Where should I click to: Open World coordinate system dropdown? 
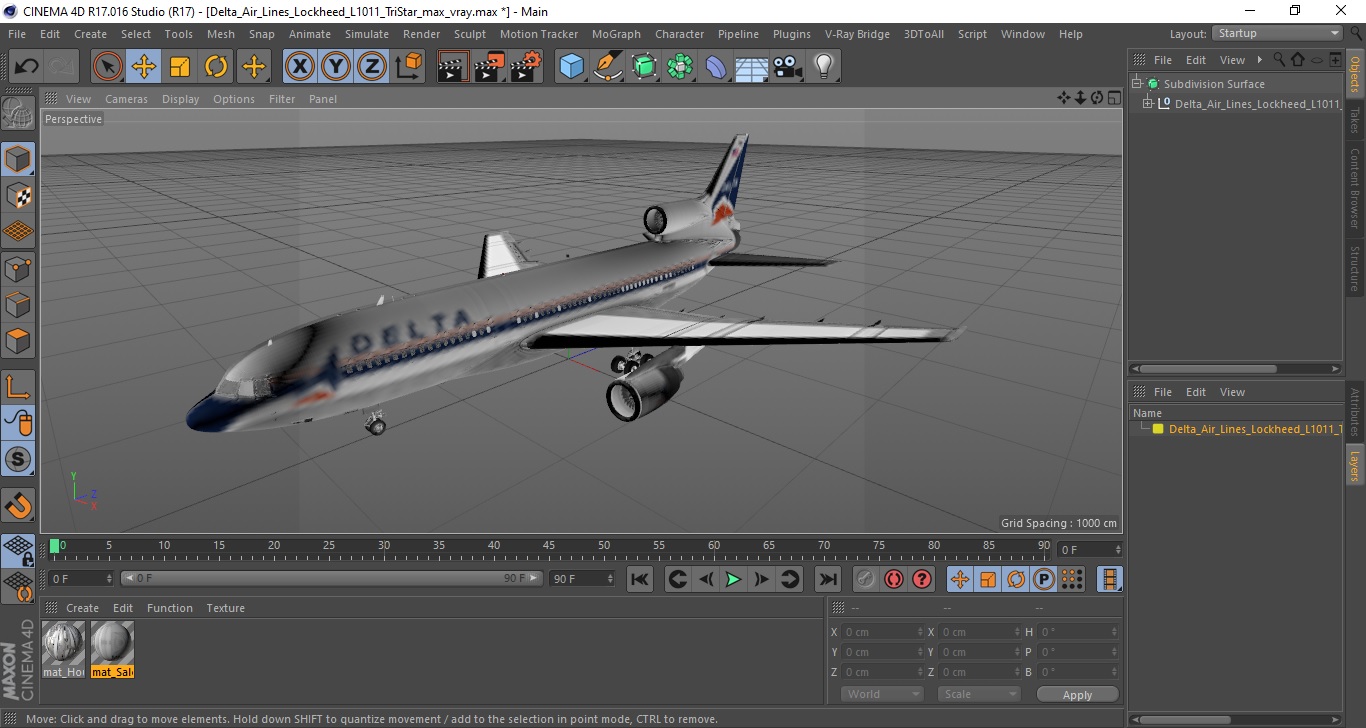coord(882,694)
